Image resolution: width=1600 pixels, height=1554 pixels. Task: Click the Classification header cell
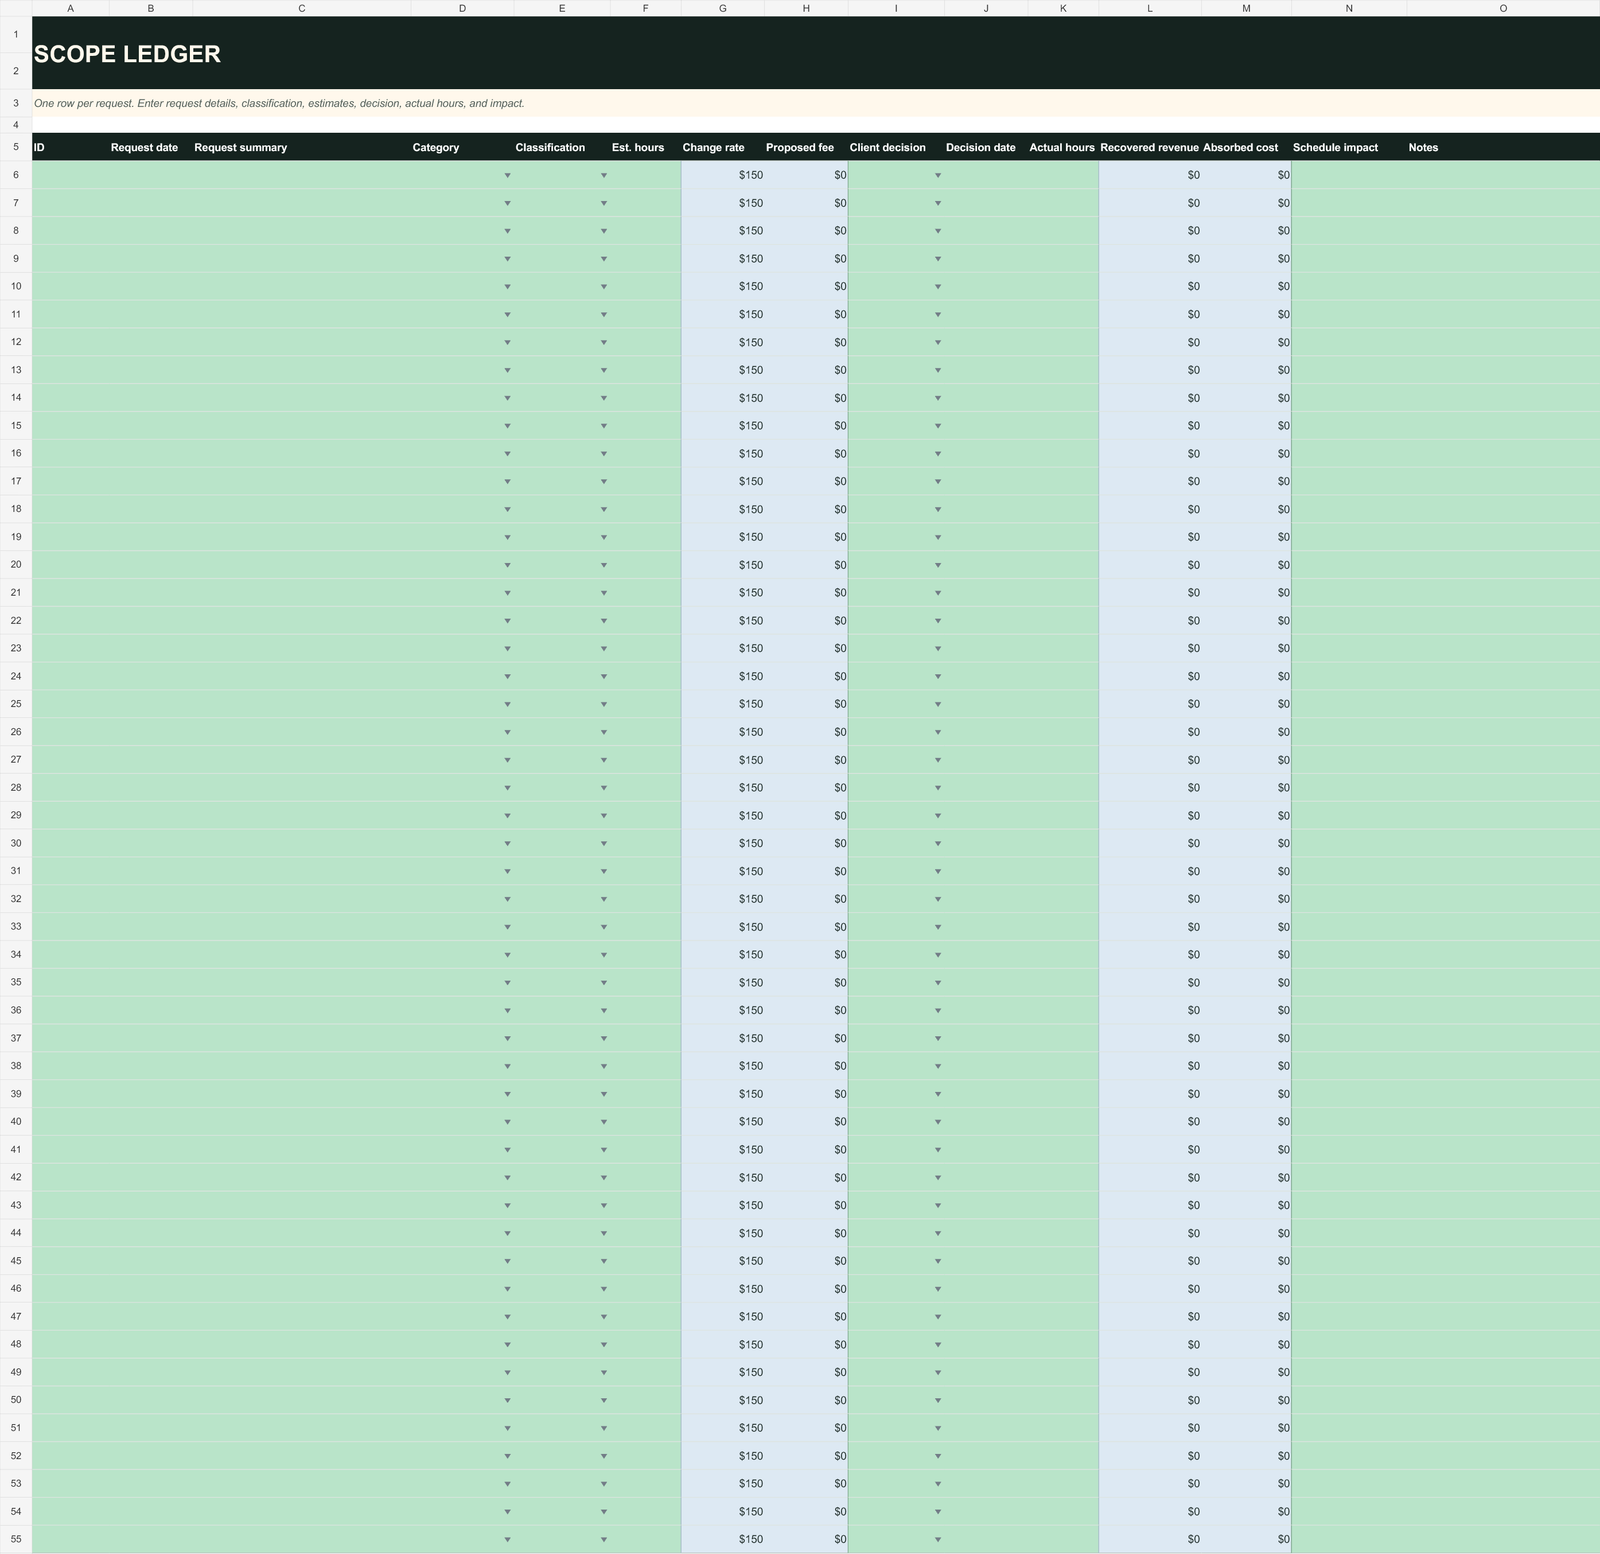[562, 147]
